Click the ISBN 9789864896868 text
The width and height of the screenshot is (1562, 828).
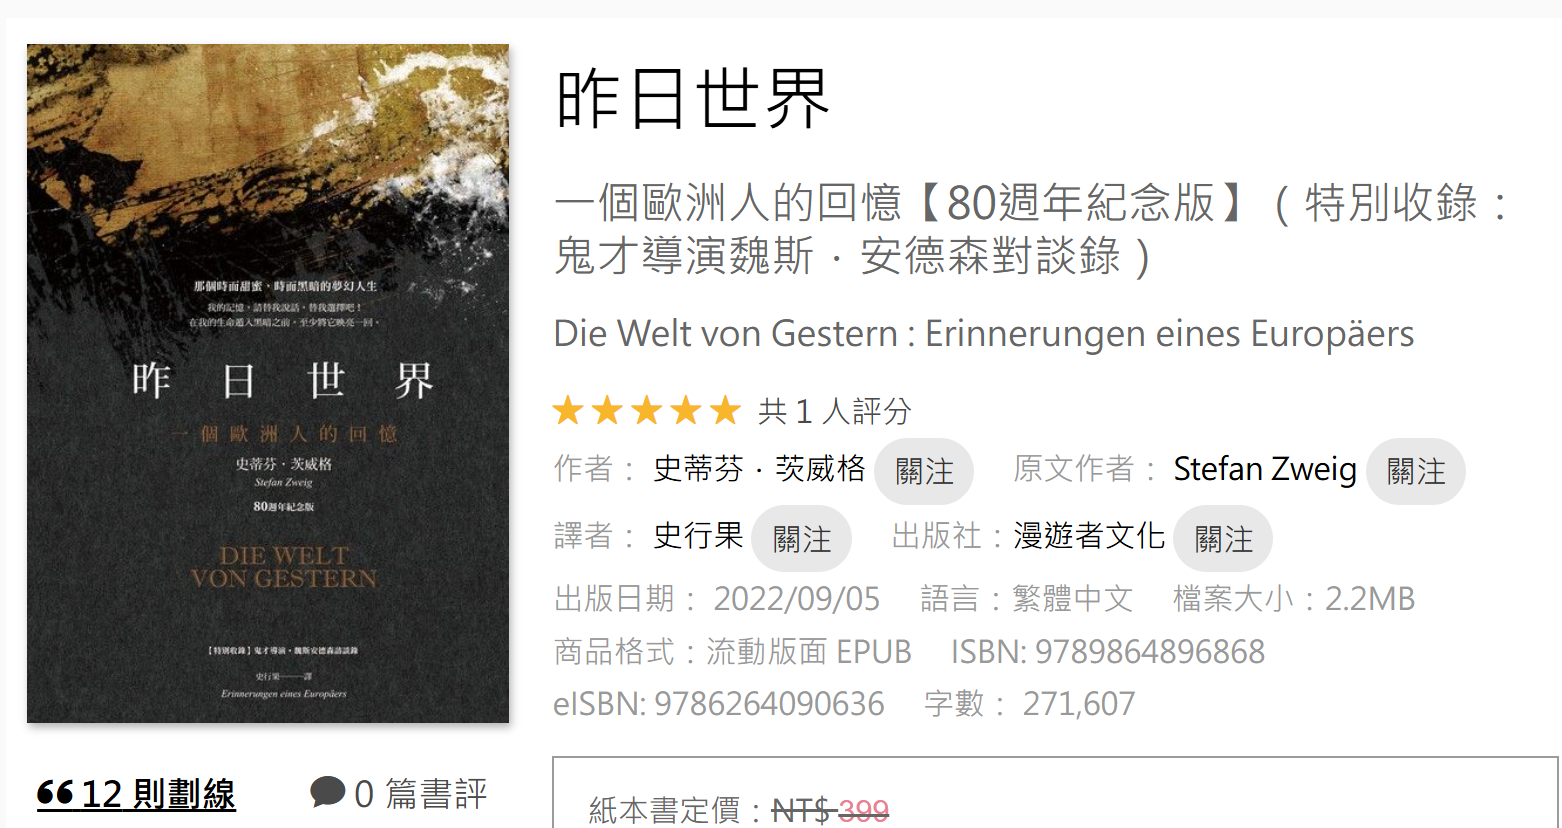[x=1108, y=652]
